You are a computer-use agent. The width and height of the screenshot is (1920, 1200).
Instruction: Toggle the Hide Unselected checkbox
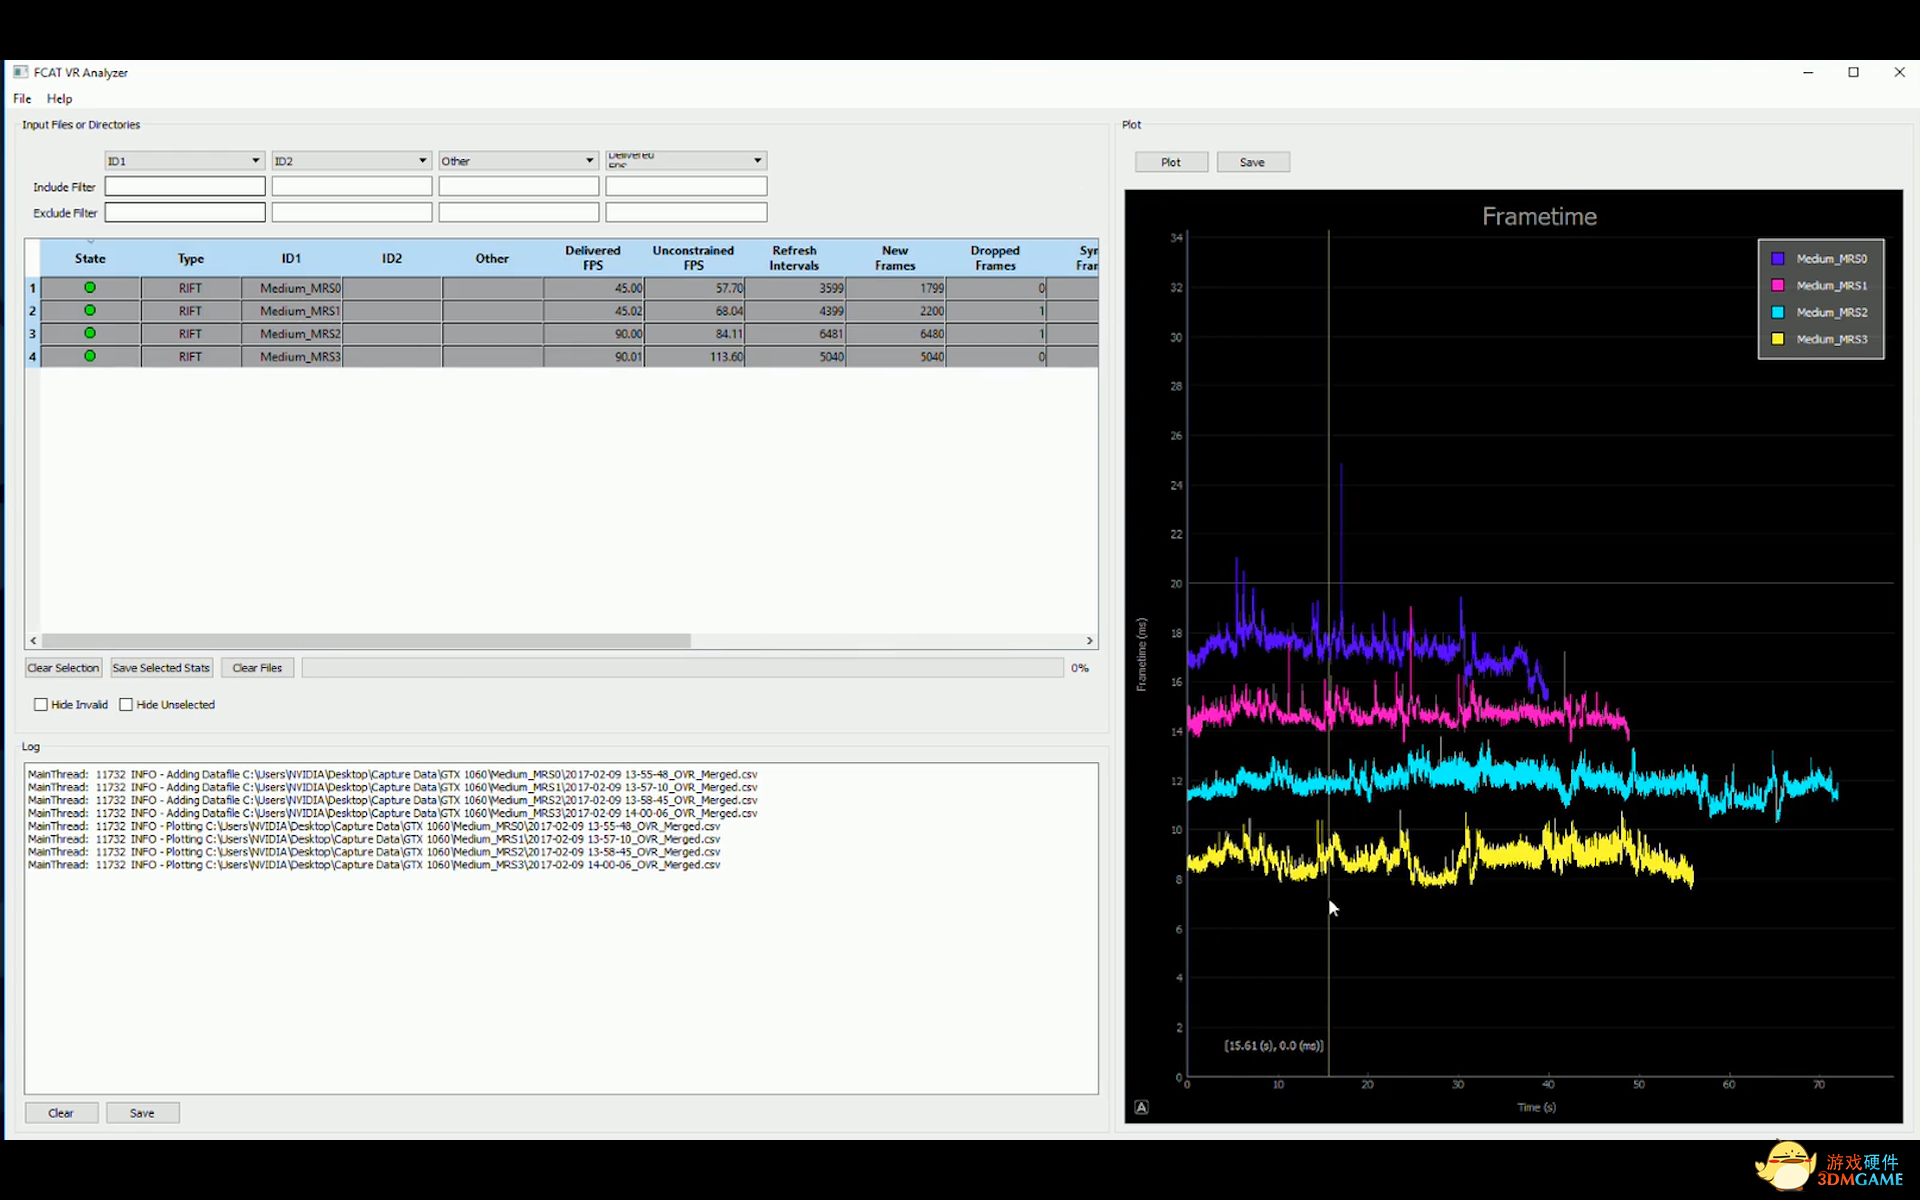126,705
